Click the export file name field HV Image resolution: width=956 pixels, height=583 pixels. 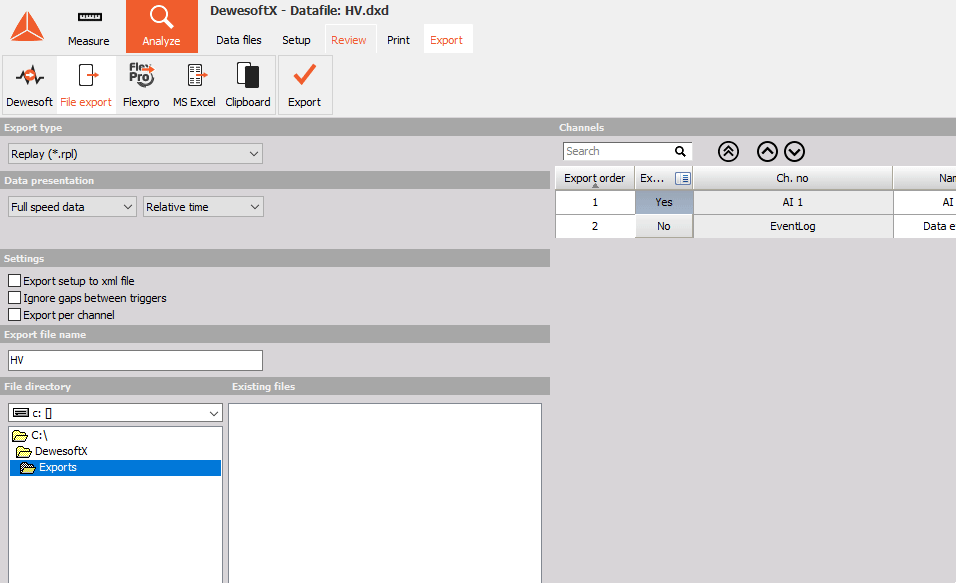pos(135,360)
